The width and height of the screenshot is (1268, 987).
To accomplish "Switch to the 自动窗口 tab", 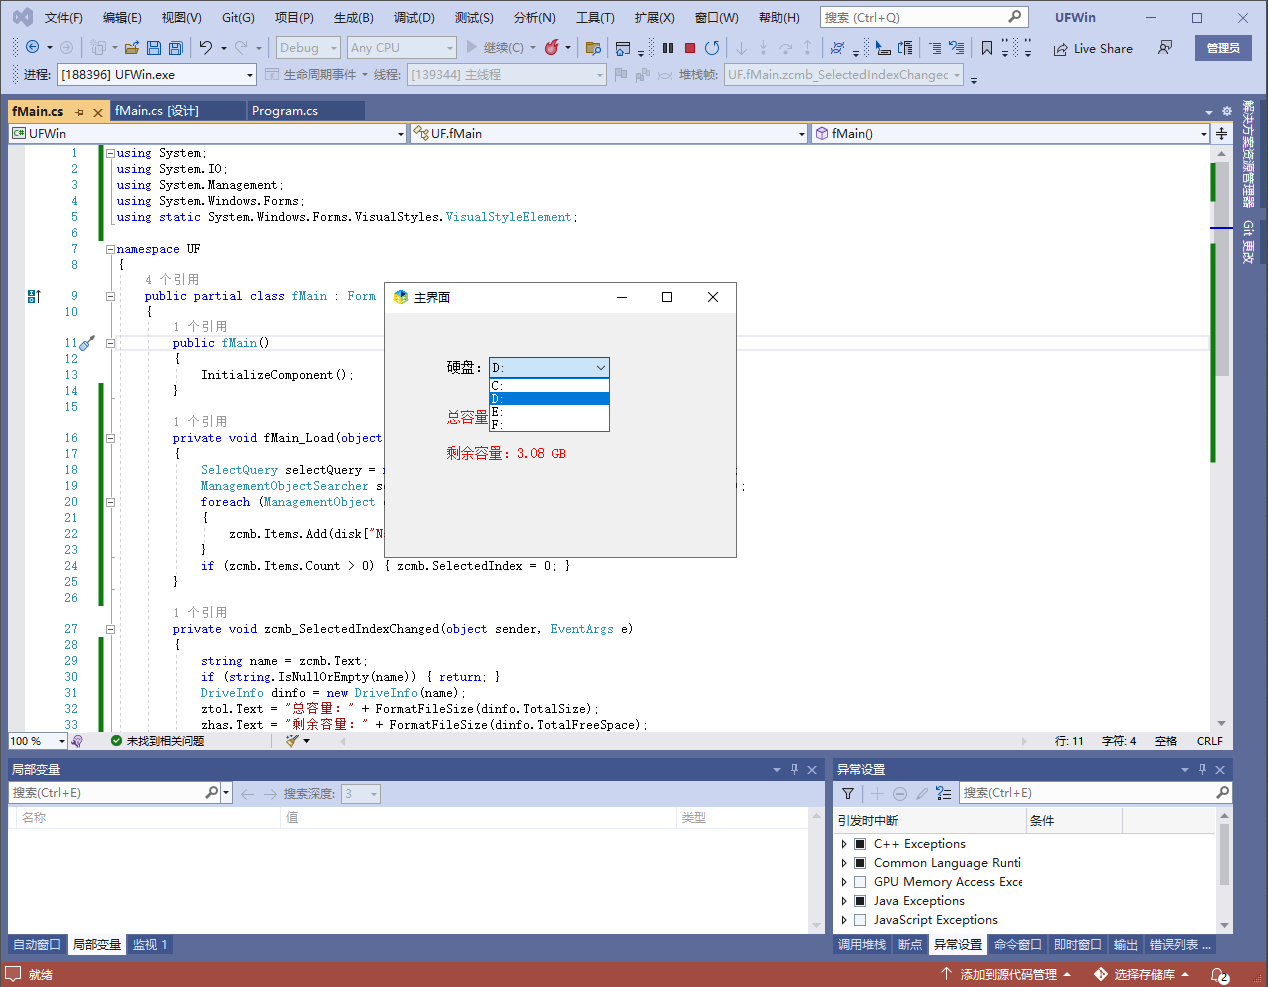I will pyautogui.click(x=37, y=944).
